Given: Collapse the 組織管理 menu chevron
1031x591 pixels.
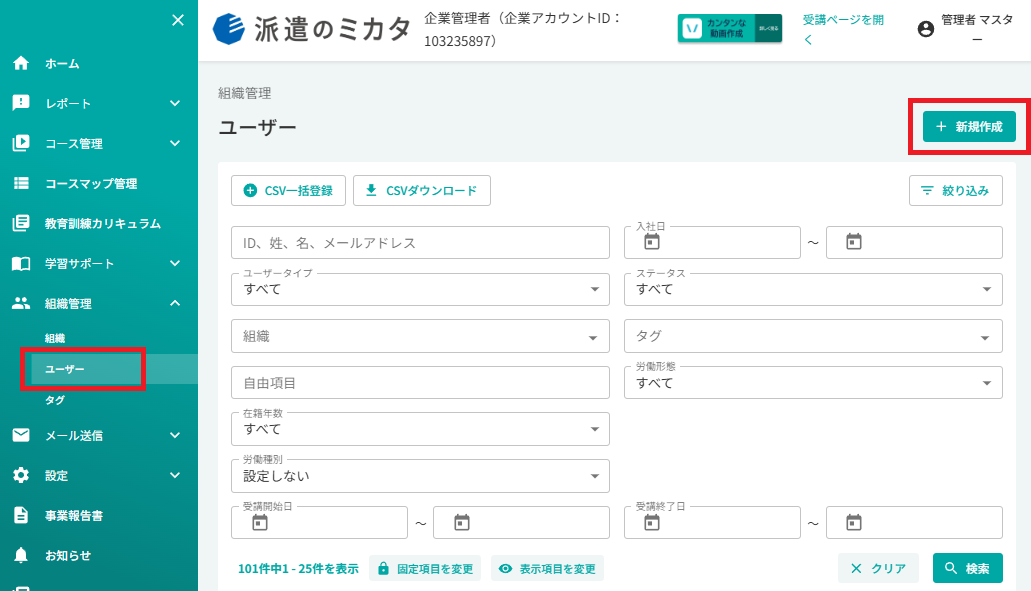Looking at the screenshot, I should point(175,303).
